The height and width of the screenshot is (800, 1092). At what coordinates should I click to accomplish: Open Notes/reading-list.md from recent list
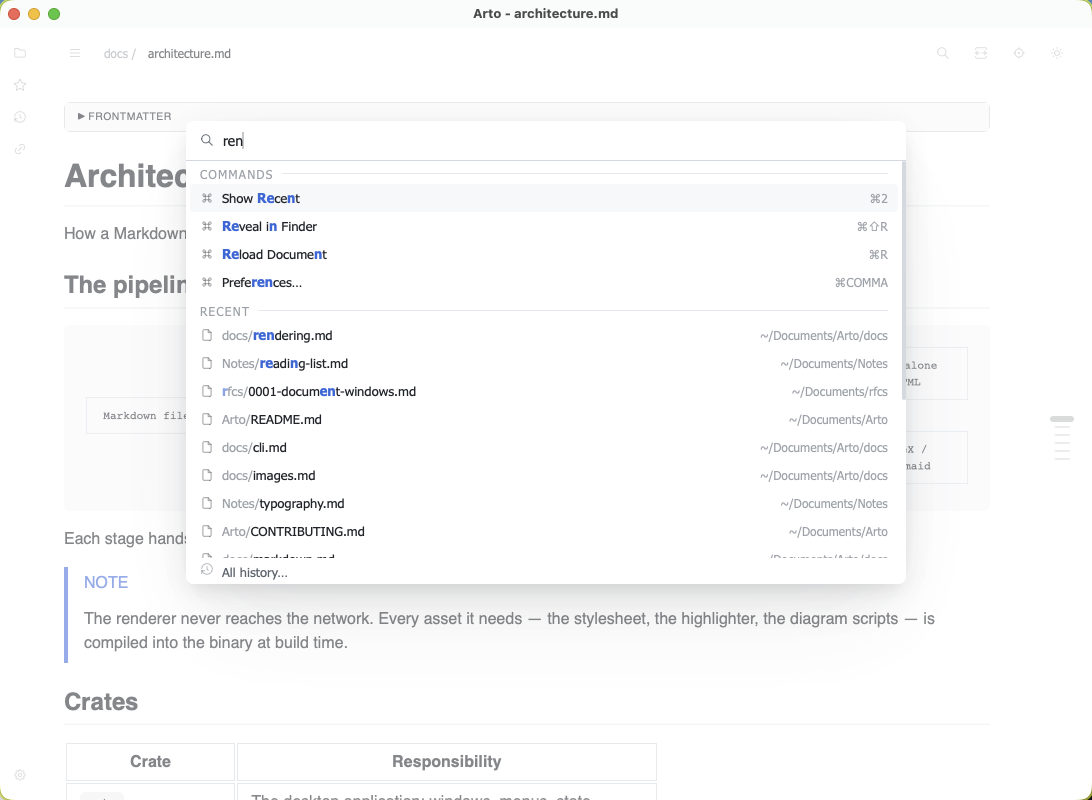click(x=544, y=363)
